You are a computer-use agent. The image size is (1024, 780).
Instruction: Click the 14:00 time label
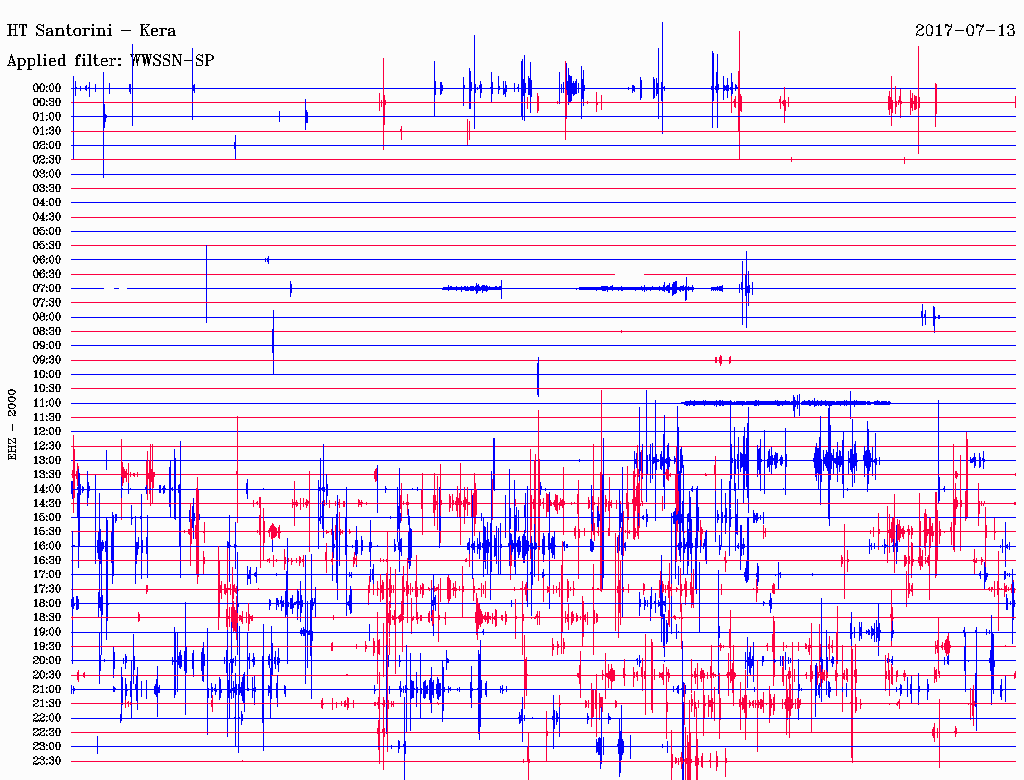46,489
